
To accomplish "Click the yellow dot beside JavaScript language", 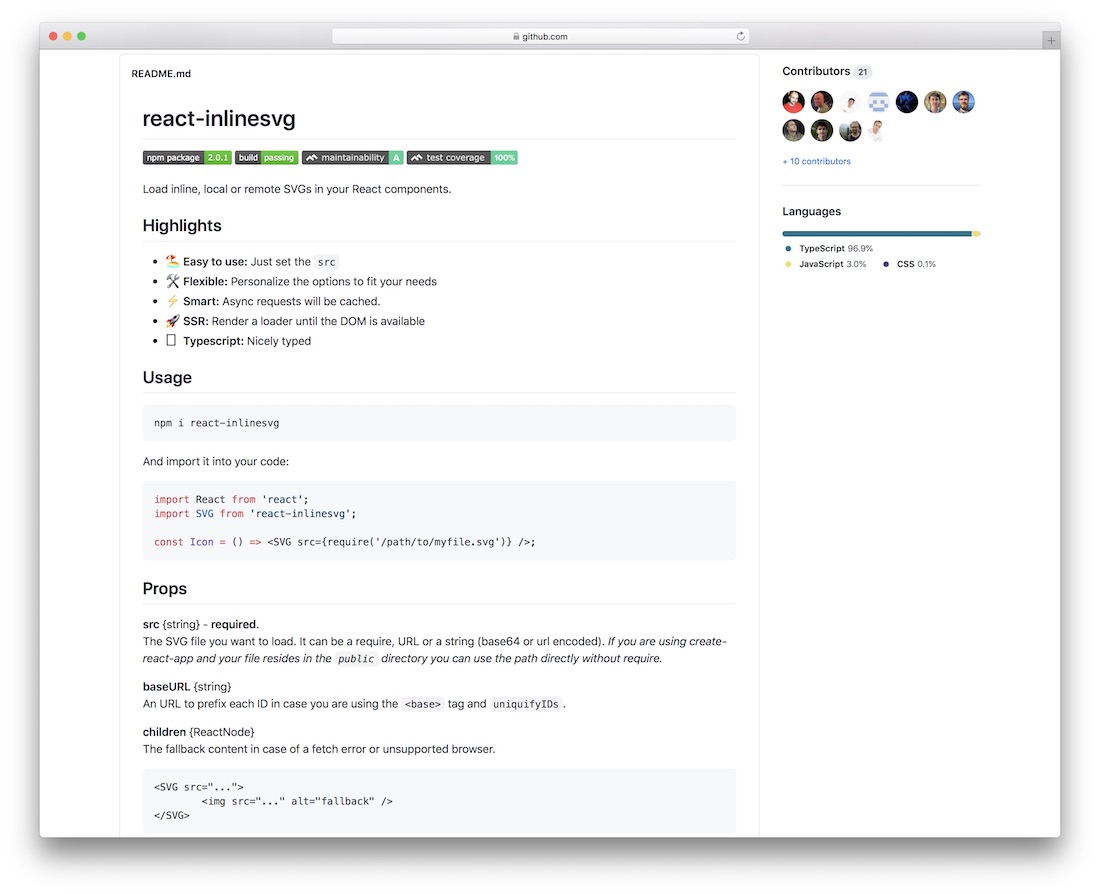I will pyautogui.click(x=788, y=264).
